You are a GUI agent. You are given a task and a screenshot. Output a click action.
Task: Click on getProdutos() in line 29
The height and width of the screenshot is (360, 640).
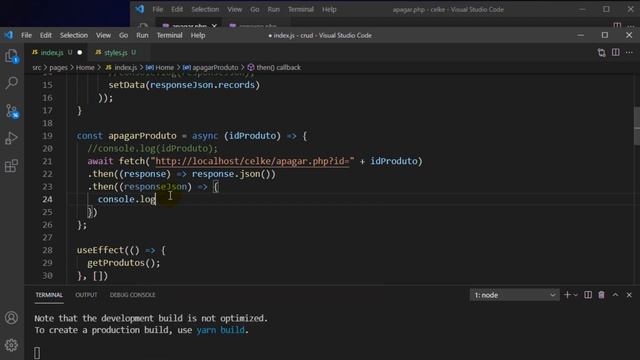(121, 263)
